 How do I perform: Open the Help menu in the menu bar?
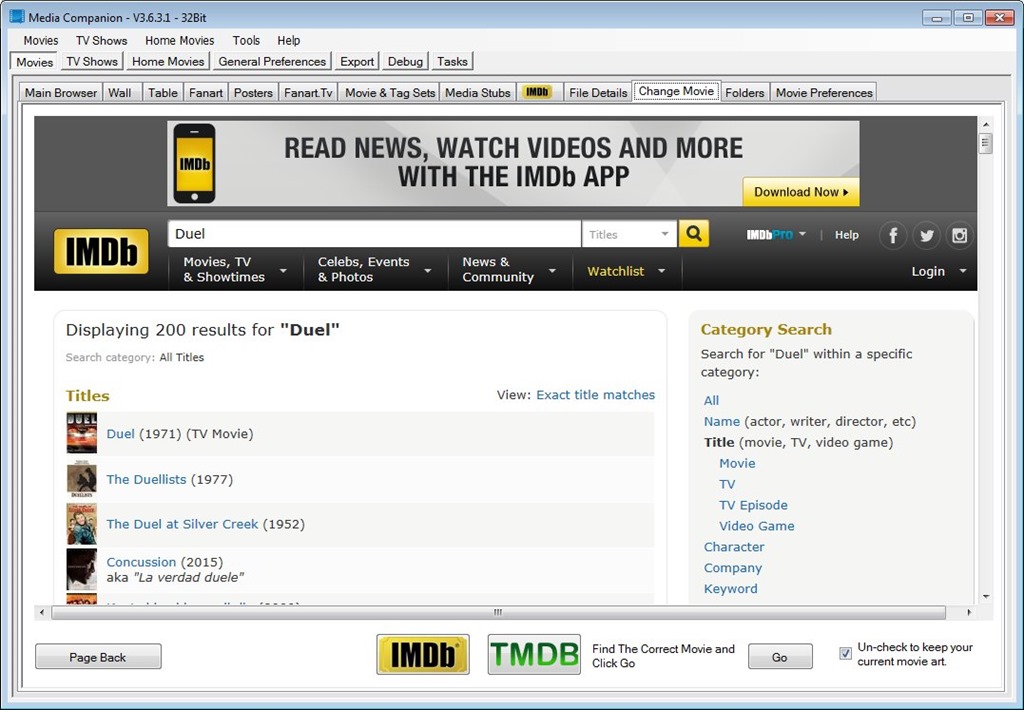pos(289,40)
